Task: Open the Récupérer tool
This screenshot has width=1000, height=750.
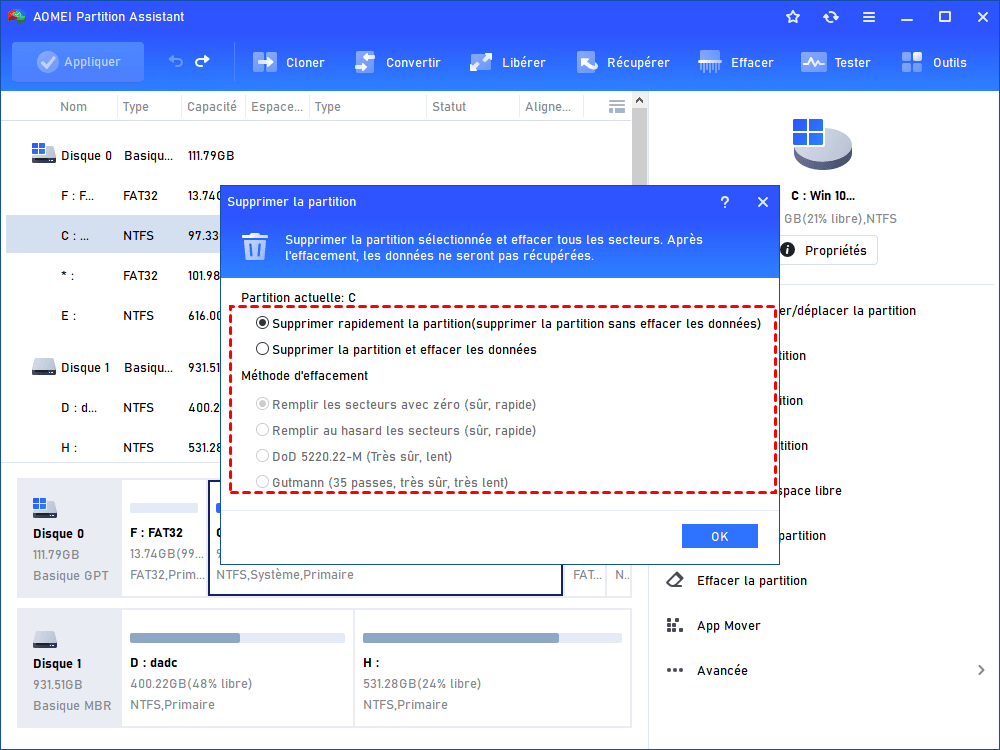Action: click(623, 62)
